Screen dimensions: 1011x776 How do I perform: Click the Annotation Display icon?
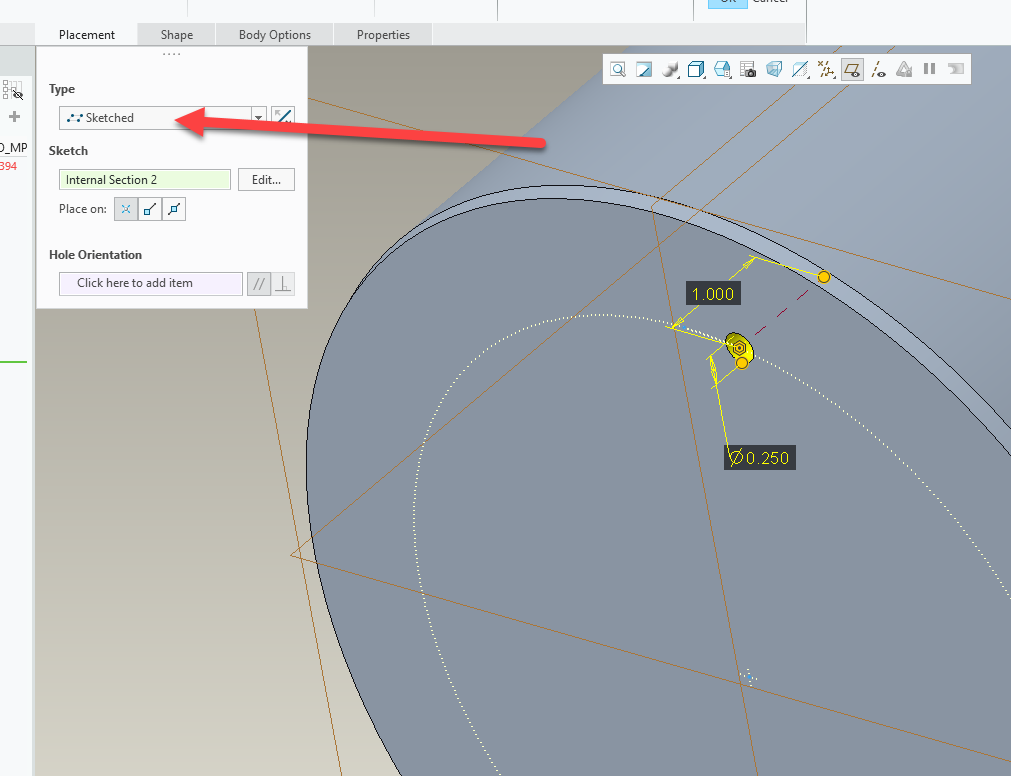point(904,69)
